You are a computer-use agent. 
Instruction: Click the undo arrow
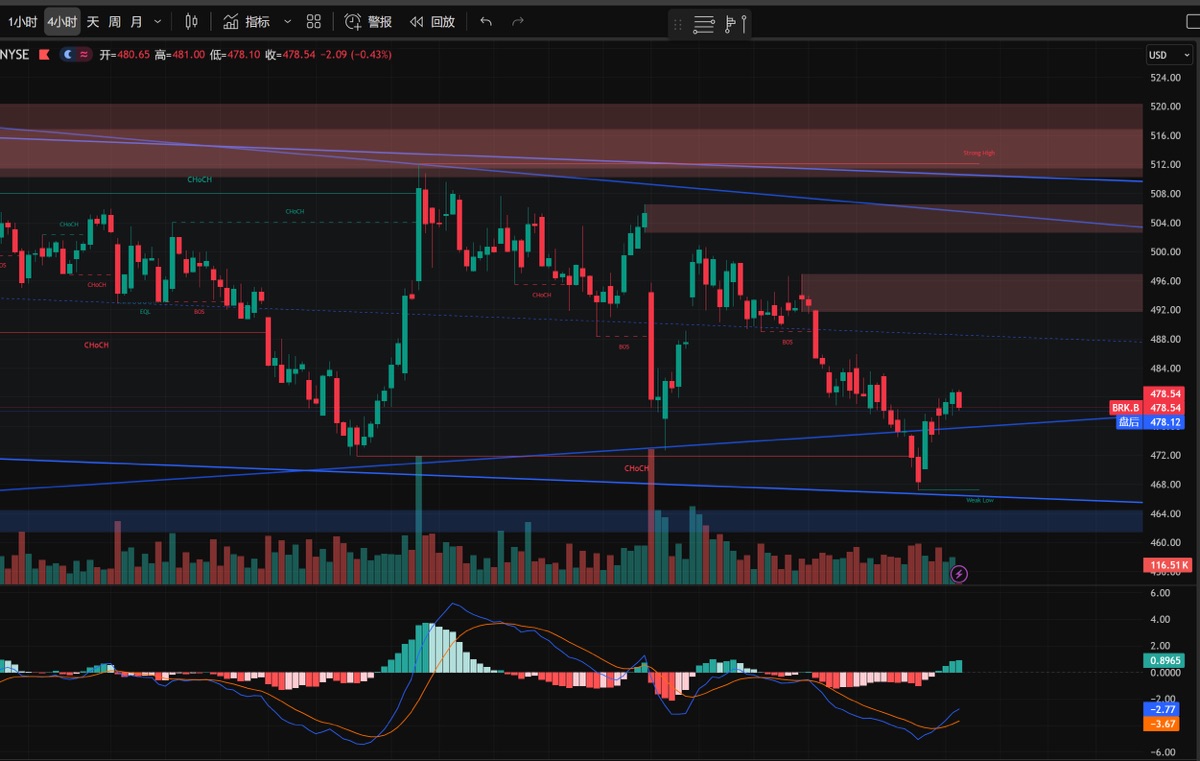coord(486,21)
